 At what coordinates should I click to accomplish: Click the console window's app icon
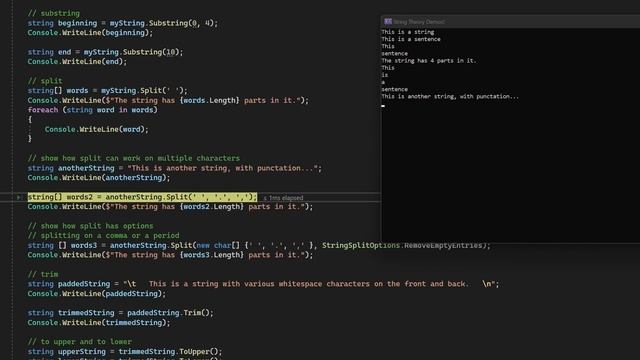[388, 21]
